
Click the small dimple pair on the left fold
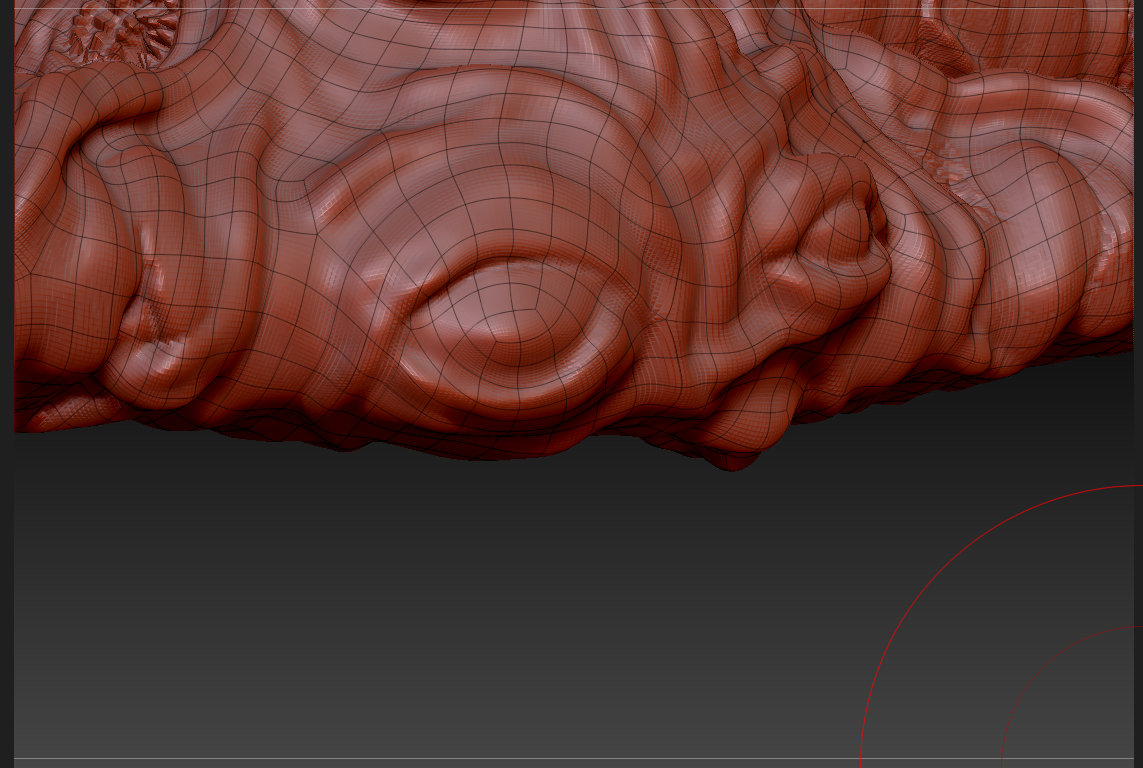tap(150, 320)
